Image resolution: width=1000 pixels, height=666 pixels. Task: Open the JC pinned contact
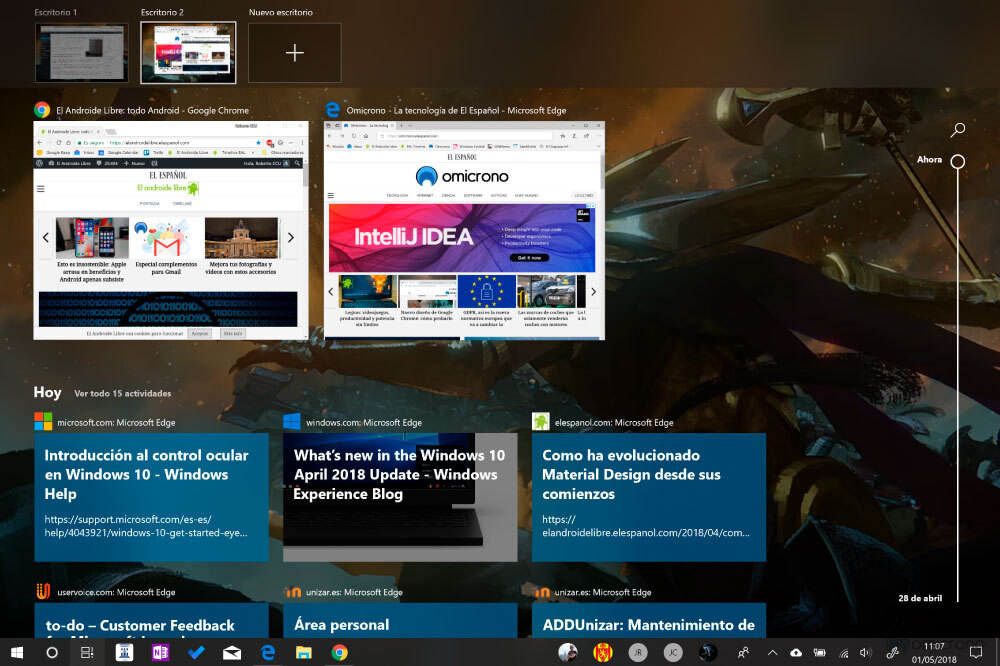673,652
